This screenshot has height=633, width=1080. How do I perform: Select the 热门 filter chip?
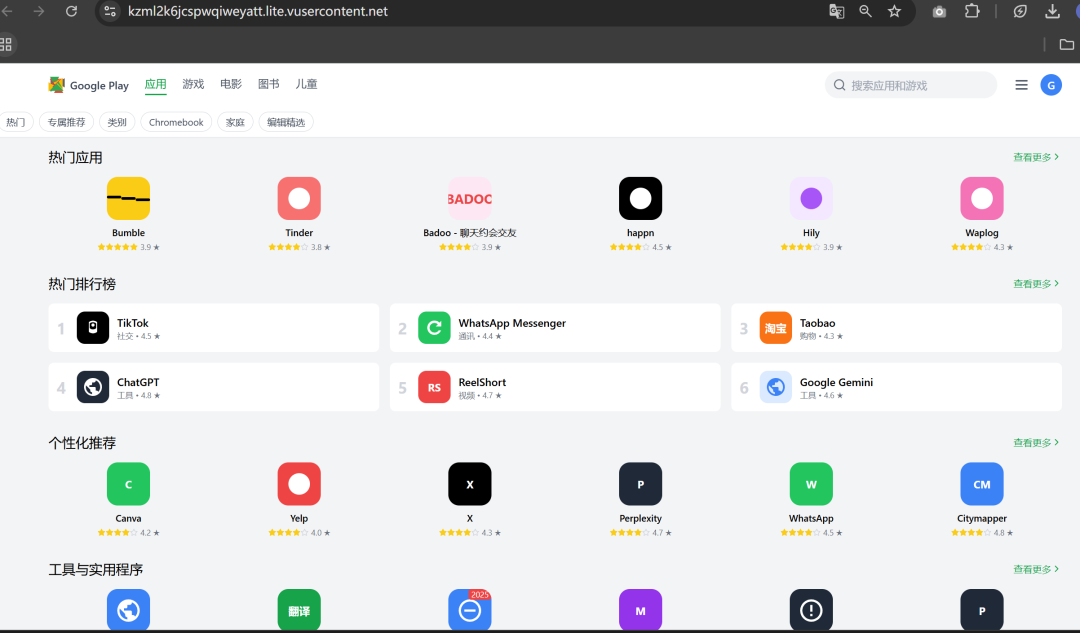coord(16,122)
